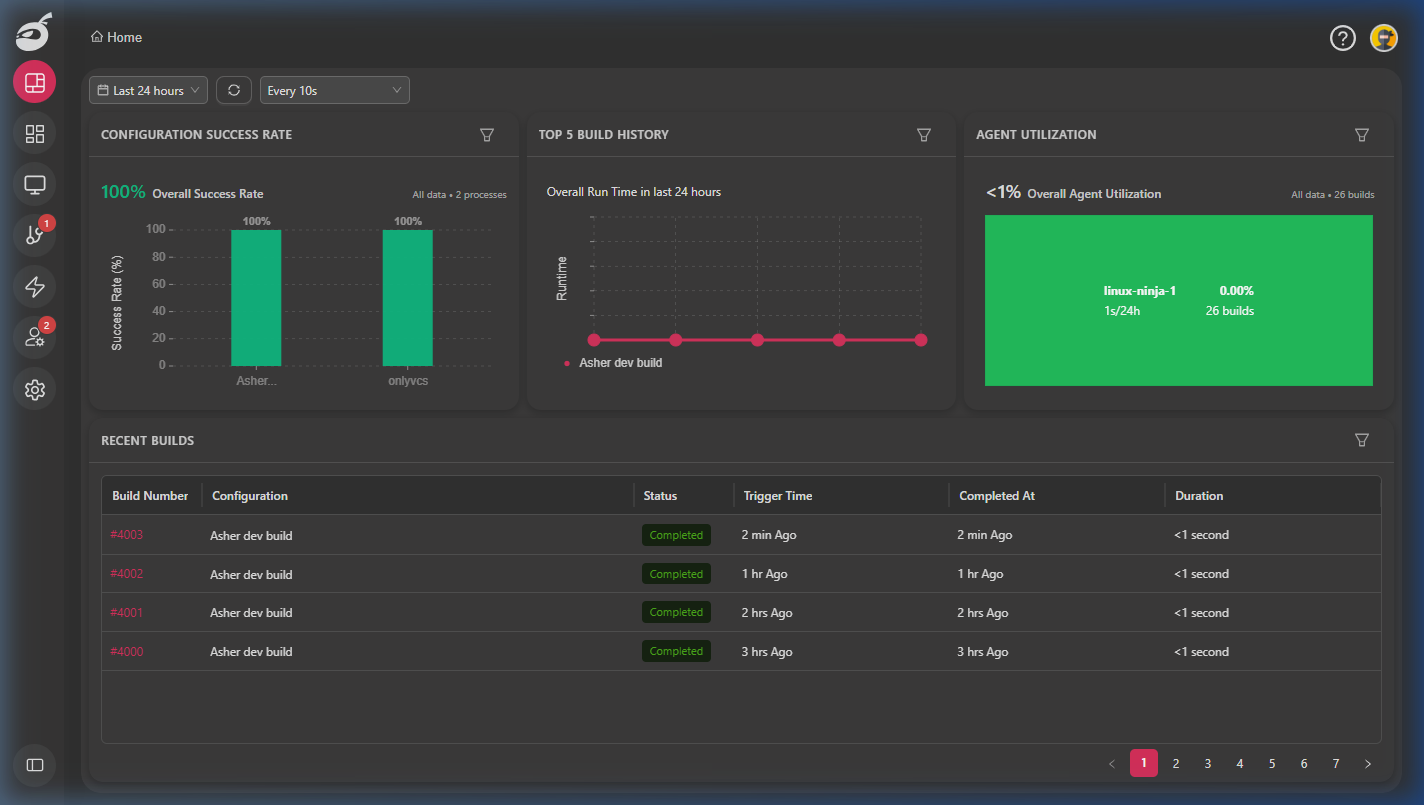Image resolution: width=1424 pixels, height=805 pixels.
Task: Open the Every 10s refresh interval dropdown
Action: tap(334, 89)
